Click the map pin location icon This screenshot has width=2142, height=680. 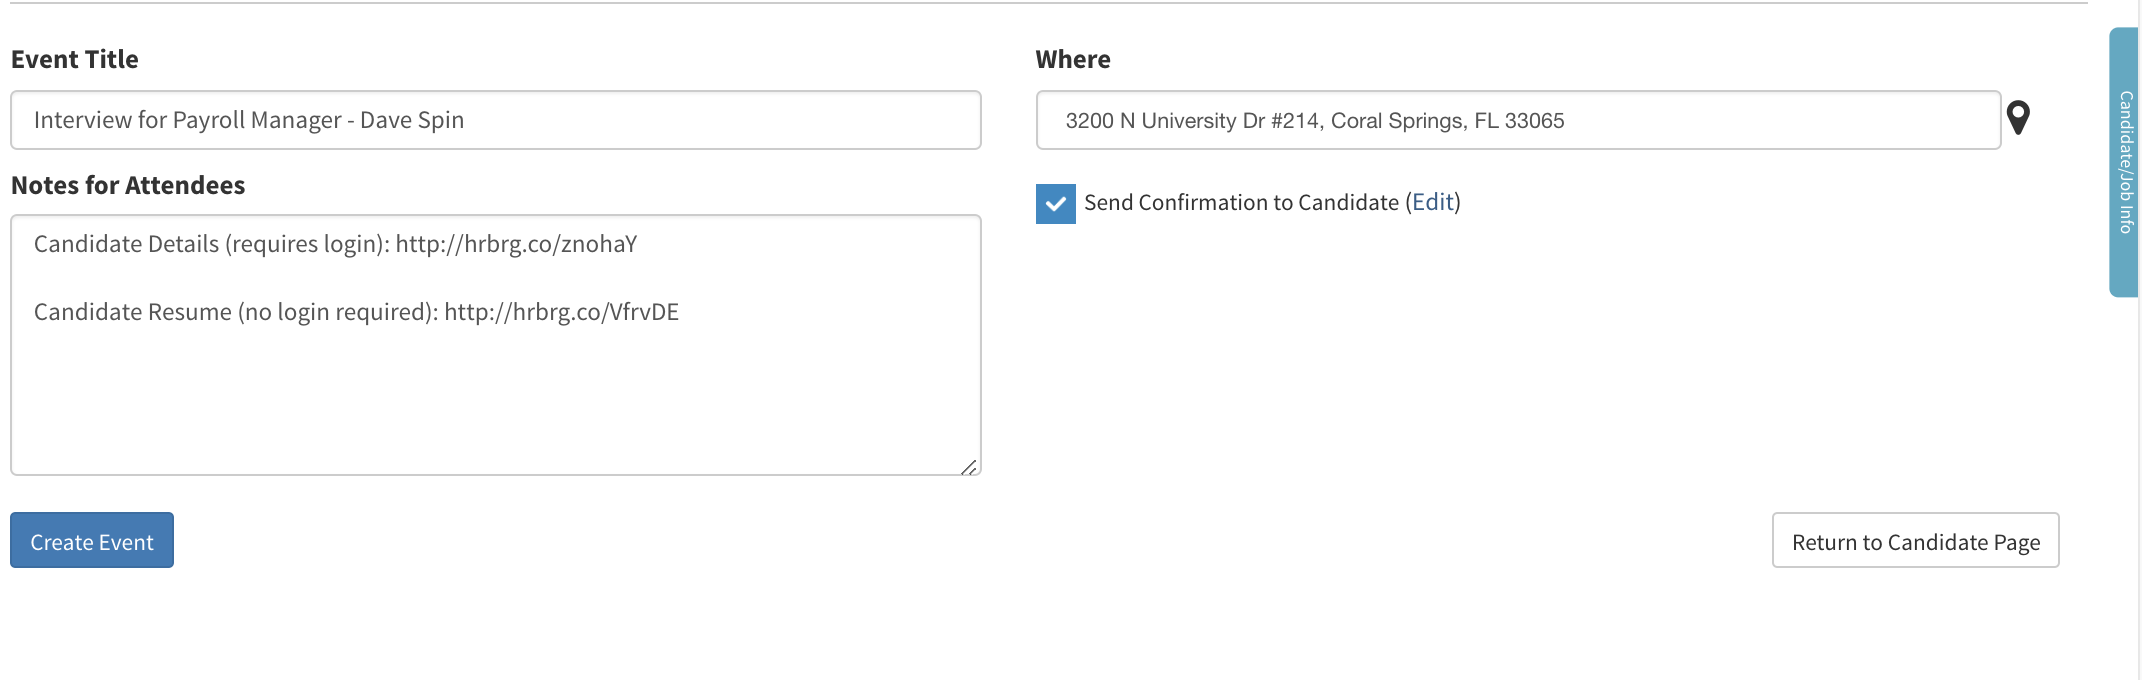[x=2018, y=118]
